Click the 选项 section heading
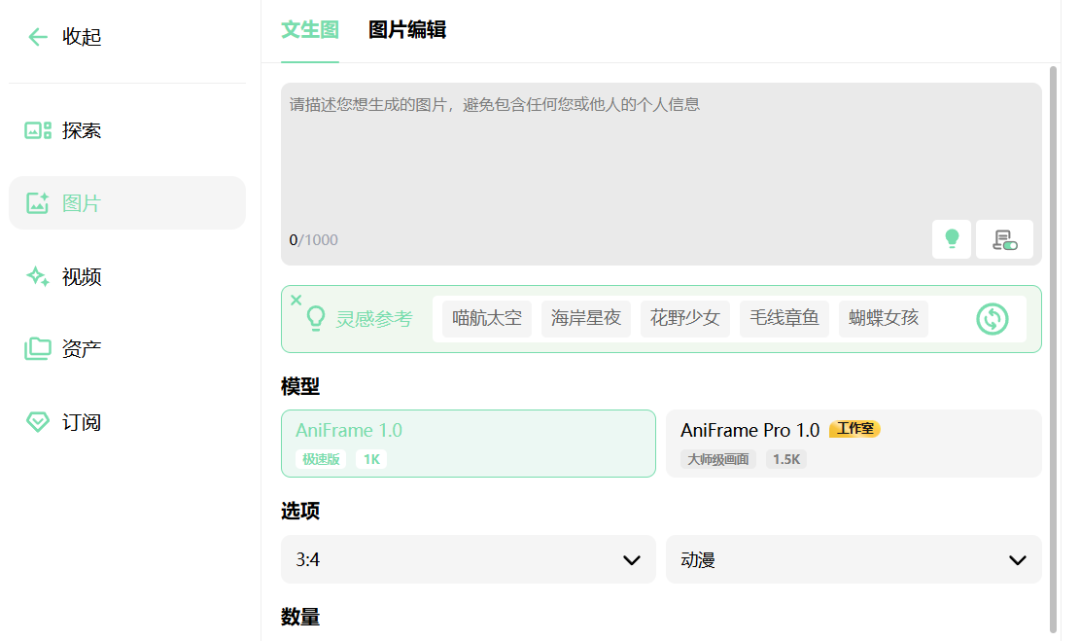The image size is (1080, 641). [x=300, y=511]
